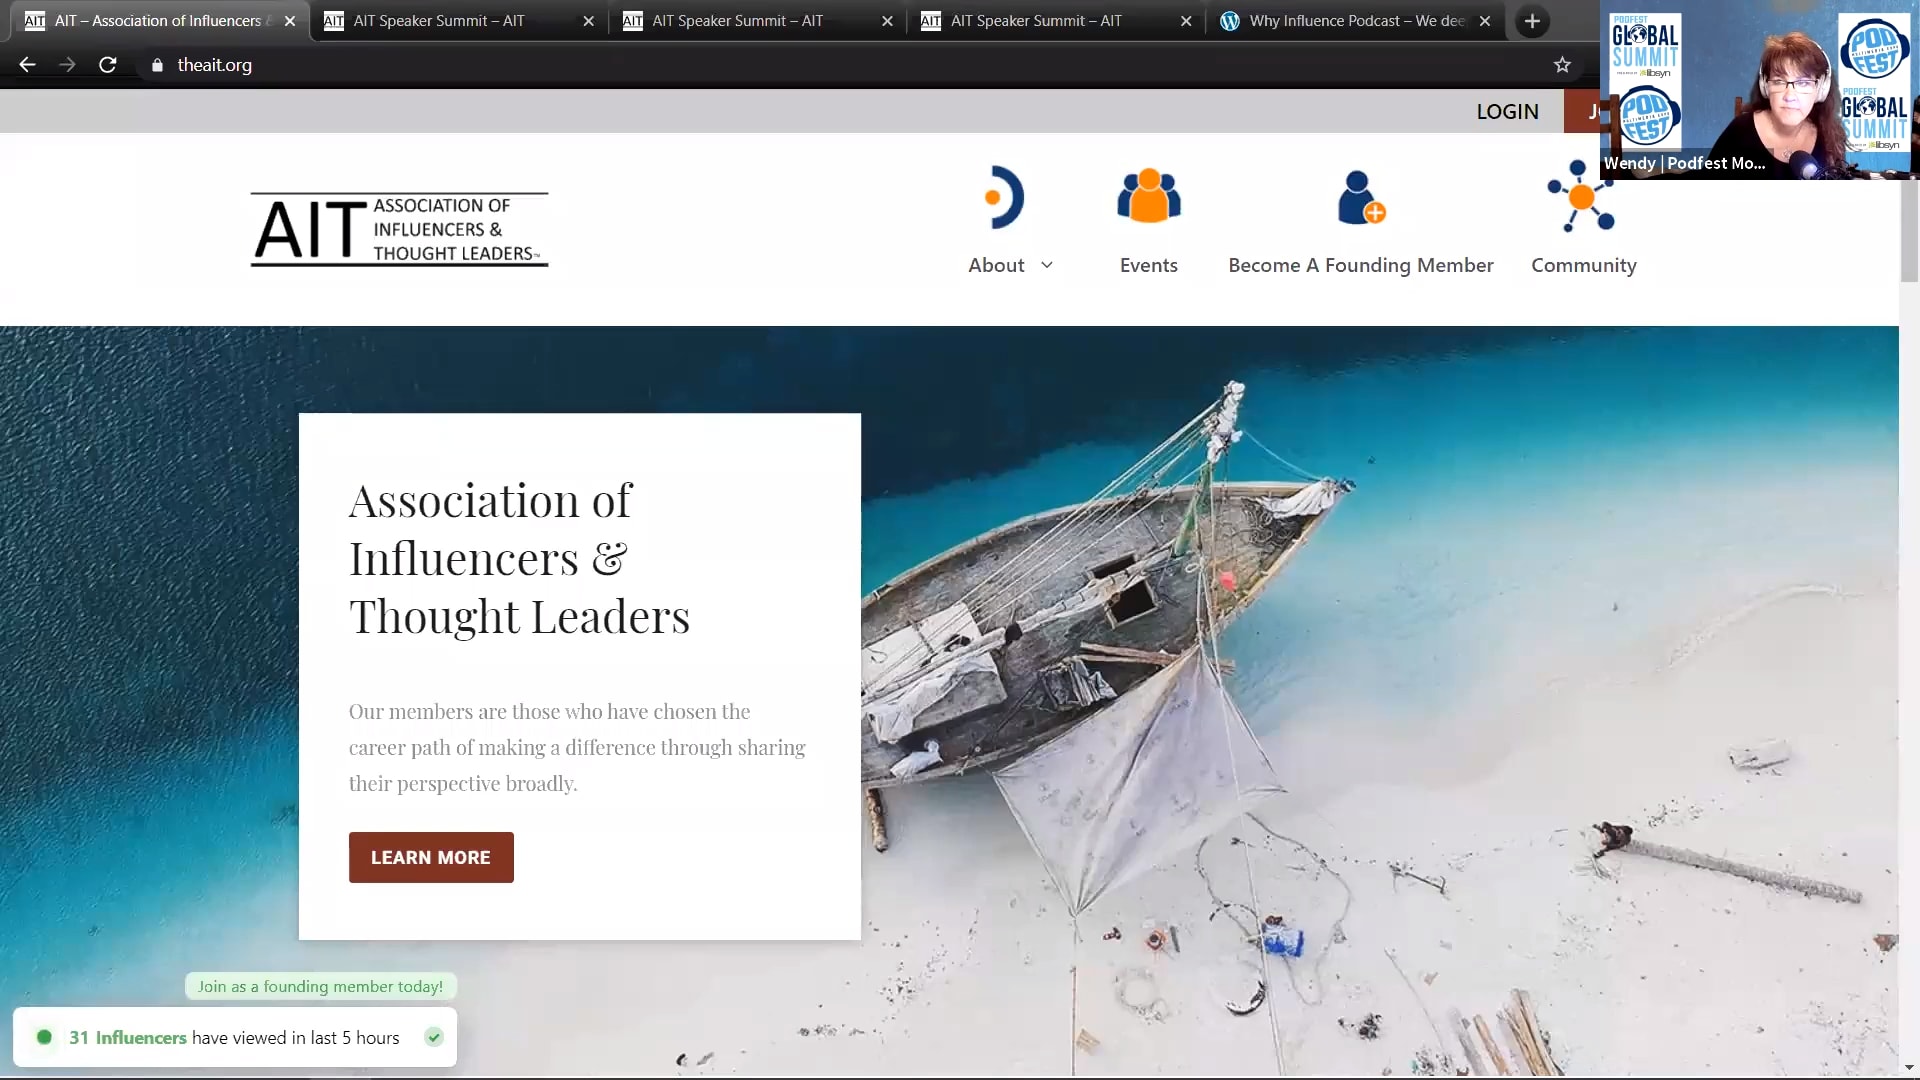Open a new tab with plus icon
The image size is (1920, 1080).
[x=1531, y=21]
